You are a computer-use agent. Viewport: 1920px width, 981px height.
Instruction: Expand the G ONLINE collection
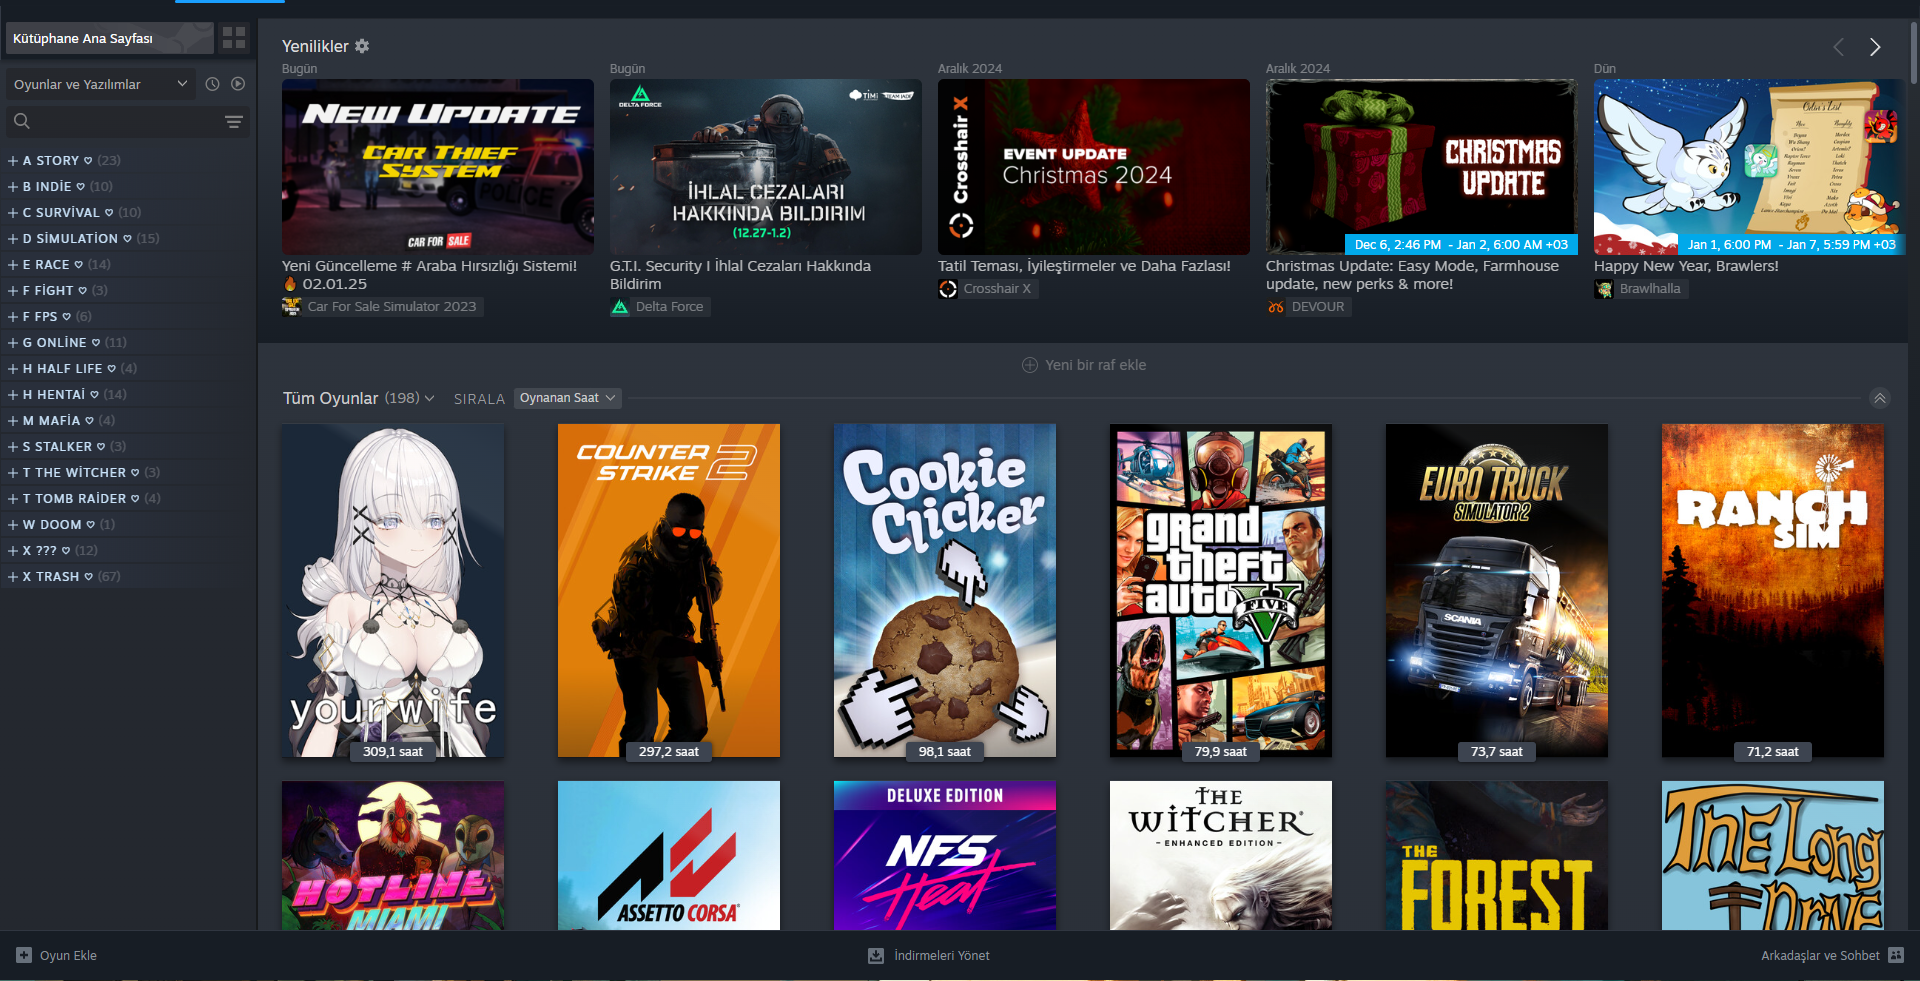13,342
